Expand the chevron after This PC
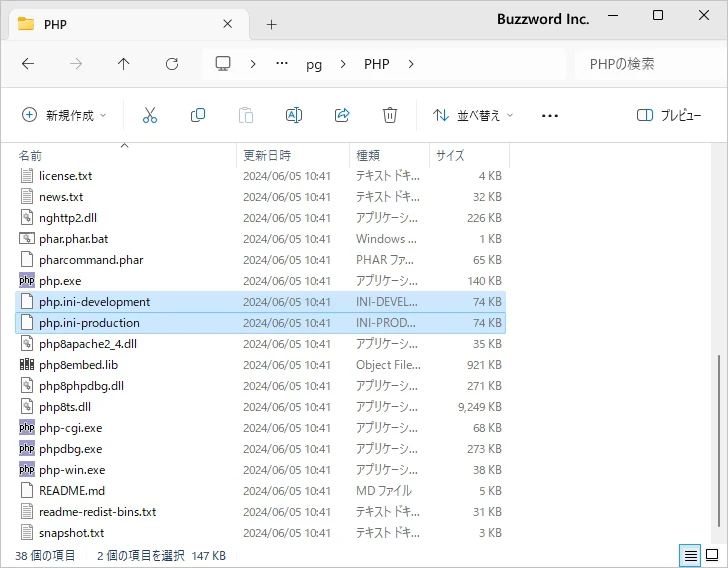Viewport: 728px width, 568px height. point(253,64)
